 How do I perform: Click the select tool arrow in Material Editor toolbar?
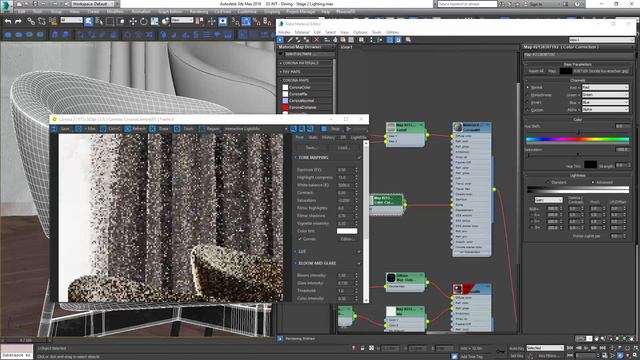coord(280,40)
